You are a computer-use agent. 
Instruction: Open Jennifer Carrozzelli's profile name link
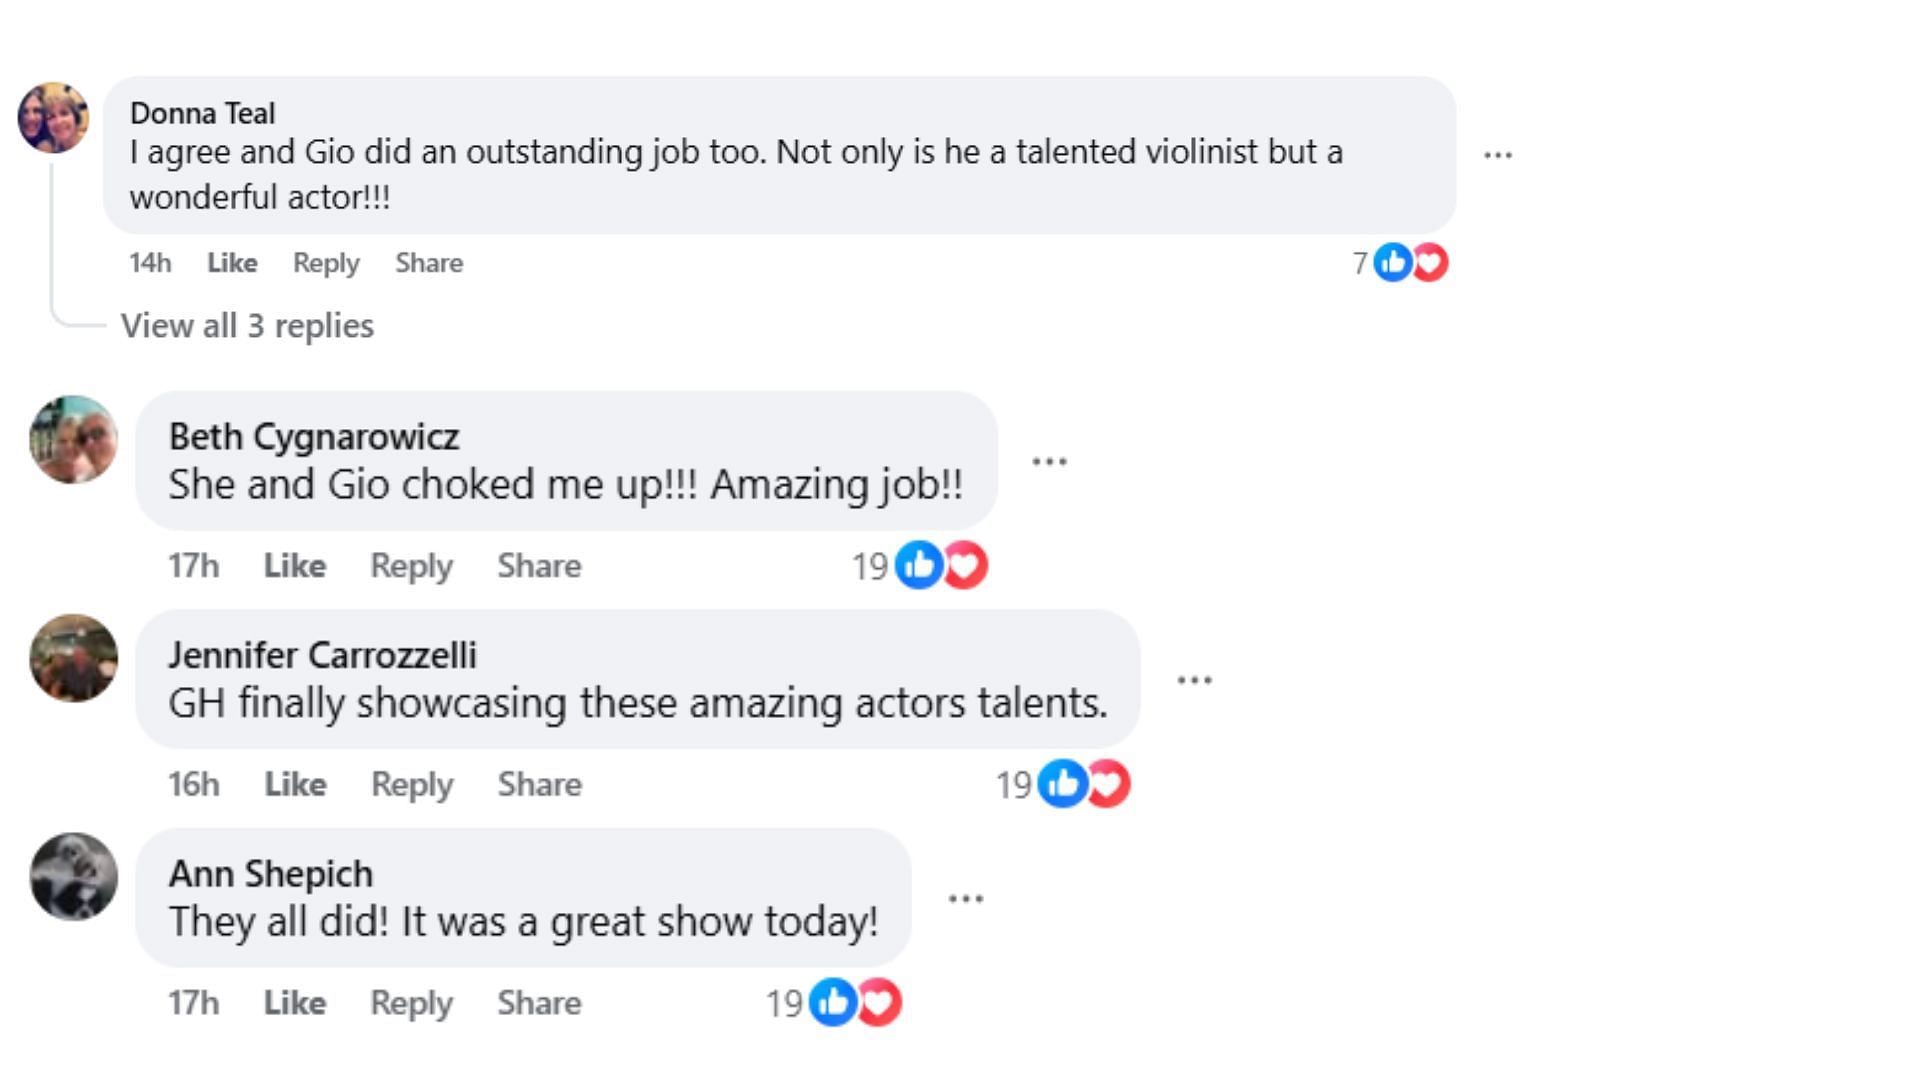click(x=322, y=655)
